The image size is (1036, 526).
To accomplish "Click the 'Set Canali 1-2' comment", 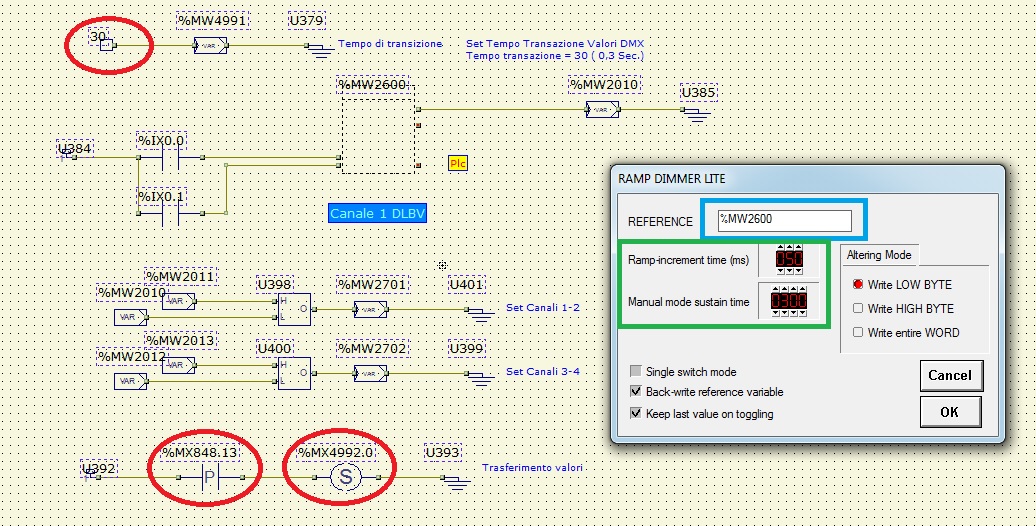I will (x=542, y=307).
